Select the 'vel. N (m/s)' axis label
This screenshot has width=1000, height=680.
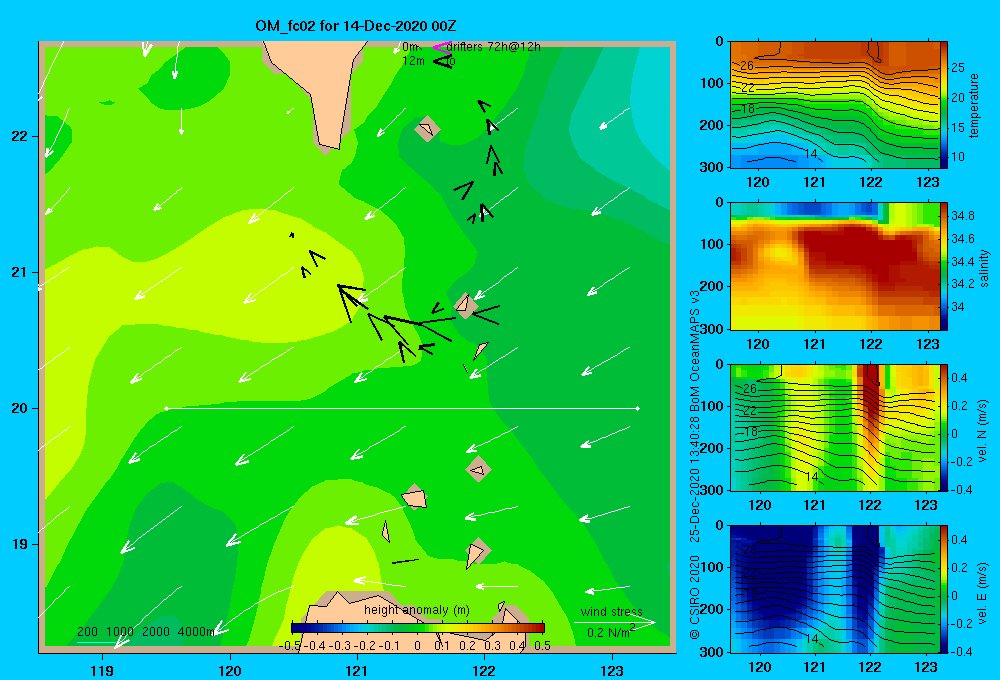pyautogui.click(x=982, y=431)
